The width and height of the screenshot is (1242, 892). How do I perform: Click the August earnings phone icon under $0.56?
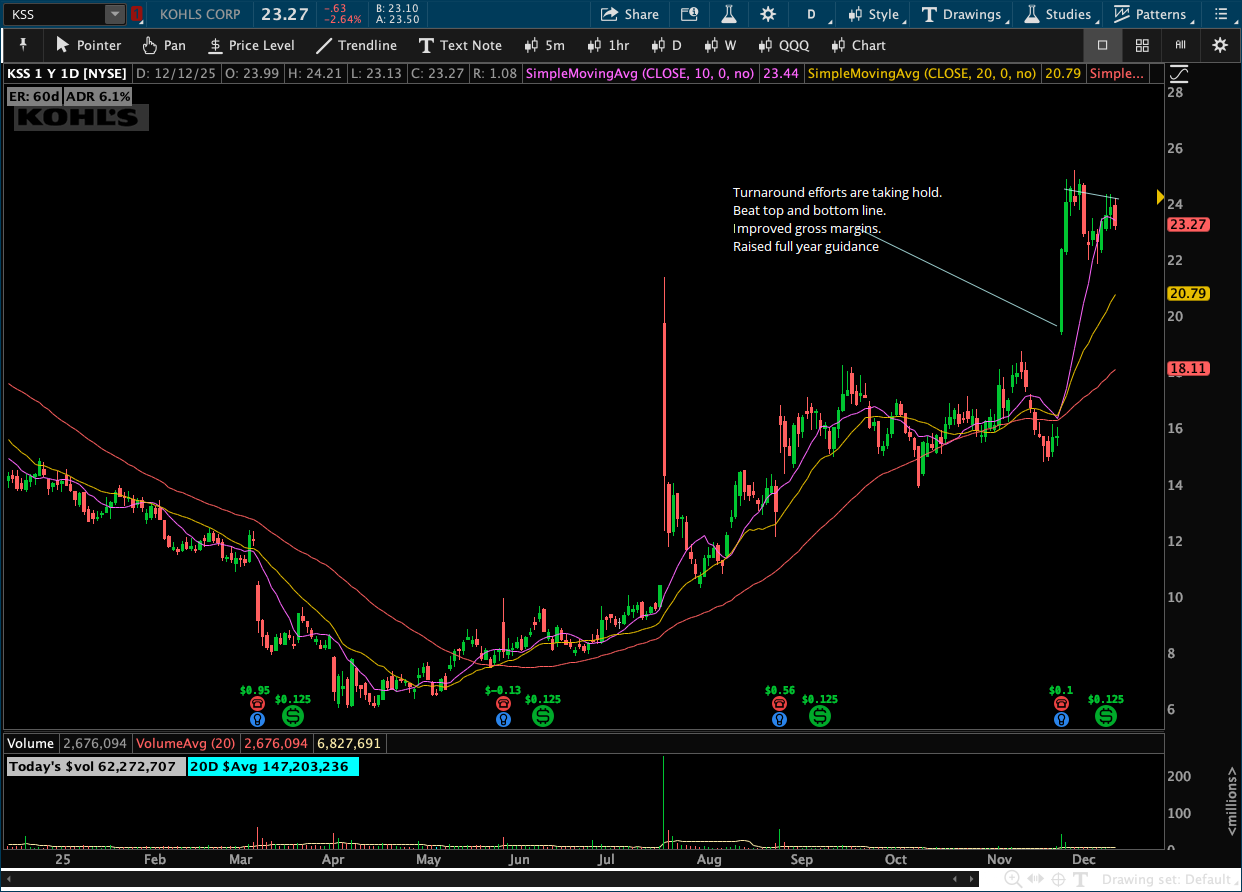pos(779,704)
